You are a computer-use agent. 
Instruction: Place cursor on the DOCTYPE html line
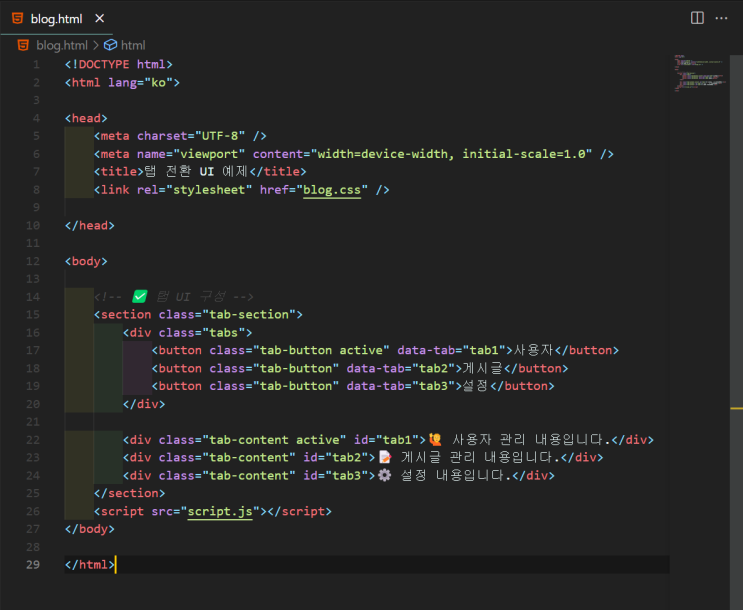[118, 64]
